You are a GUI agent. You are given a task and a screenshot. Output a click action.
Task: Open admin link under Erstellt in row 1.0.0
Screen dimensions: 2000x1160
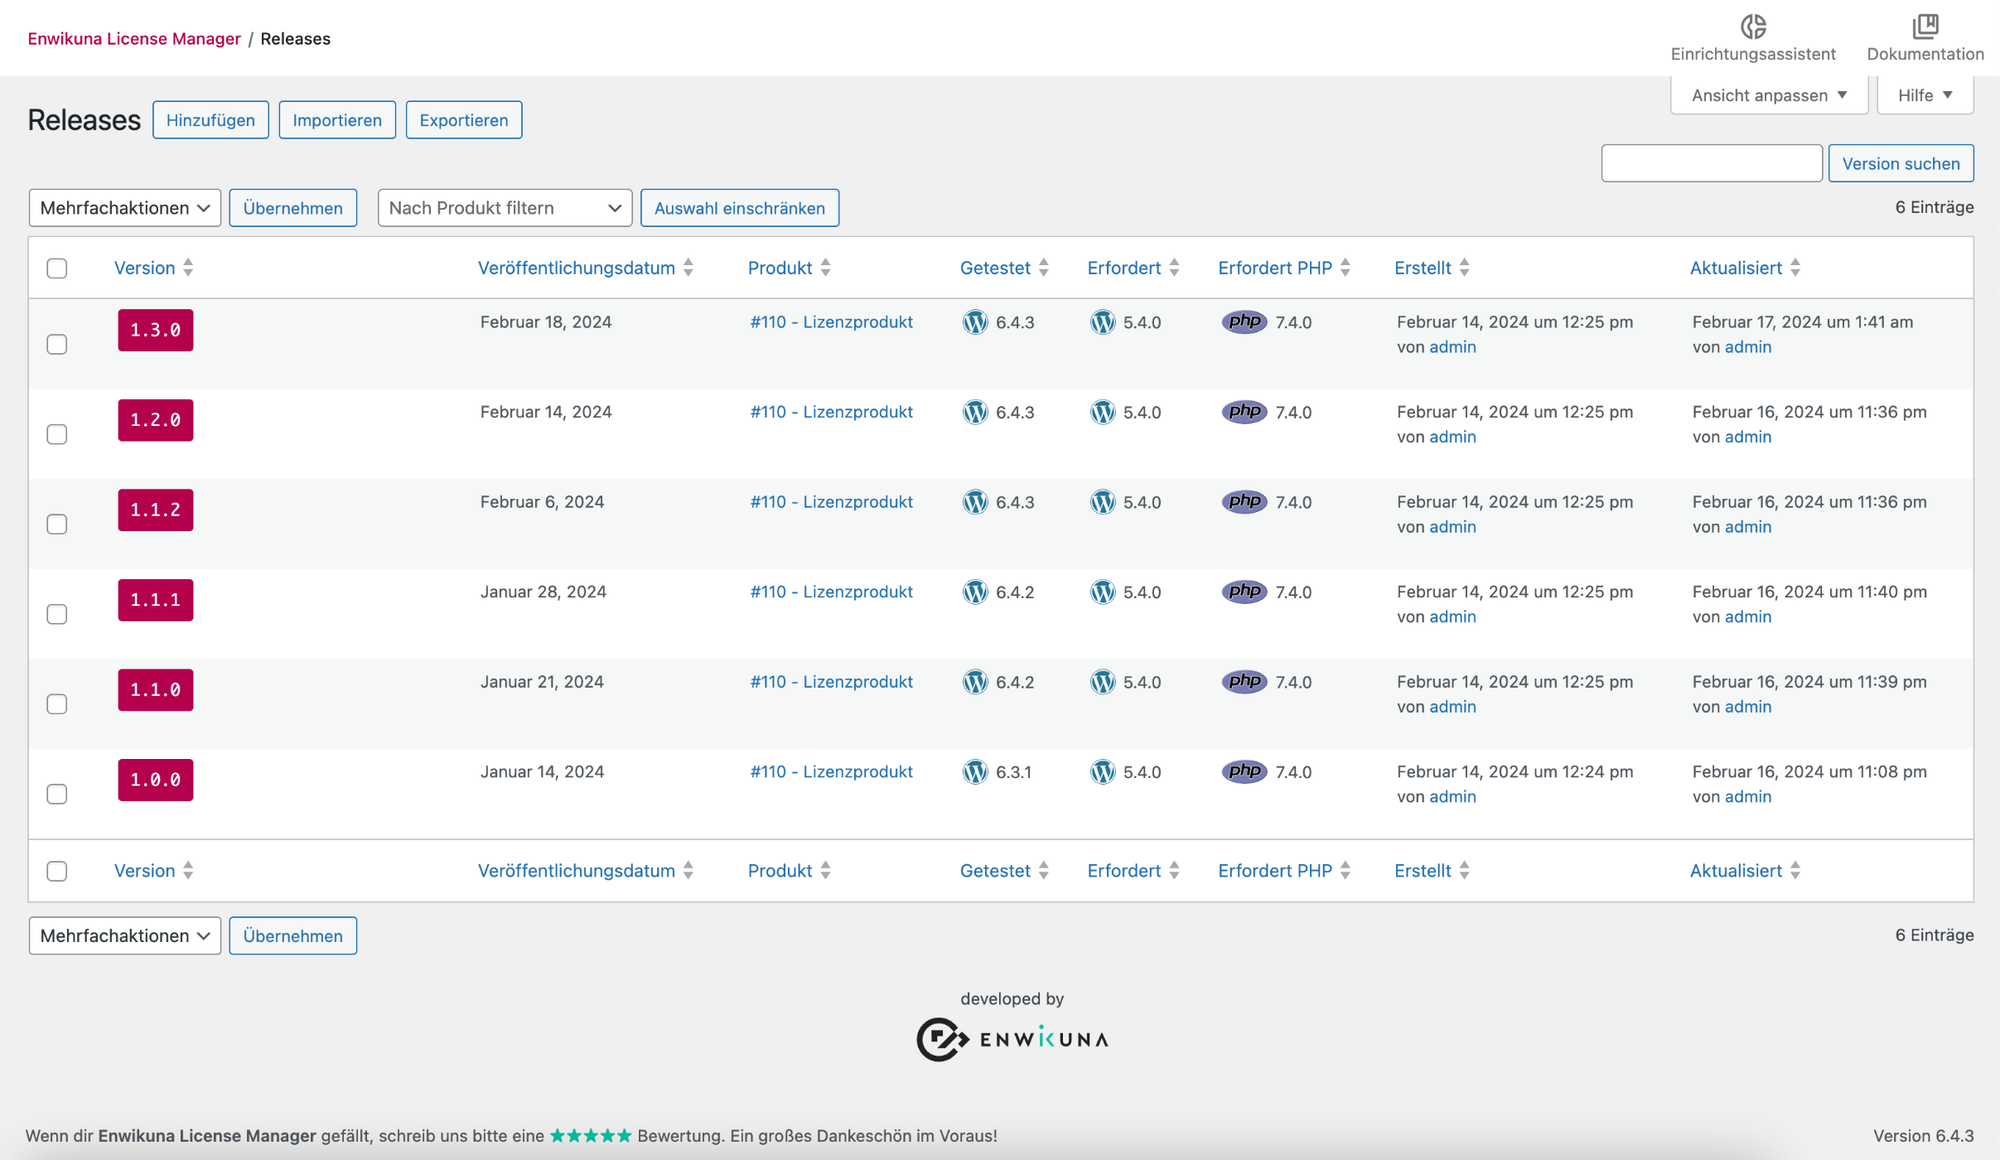click(x=1452, y=797)
